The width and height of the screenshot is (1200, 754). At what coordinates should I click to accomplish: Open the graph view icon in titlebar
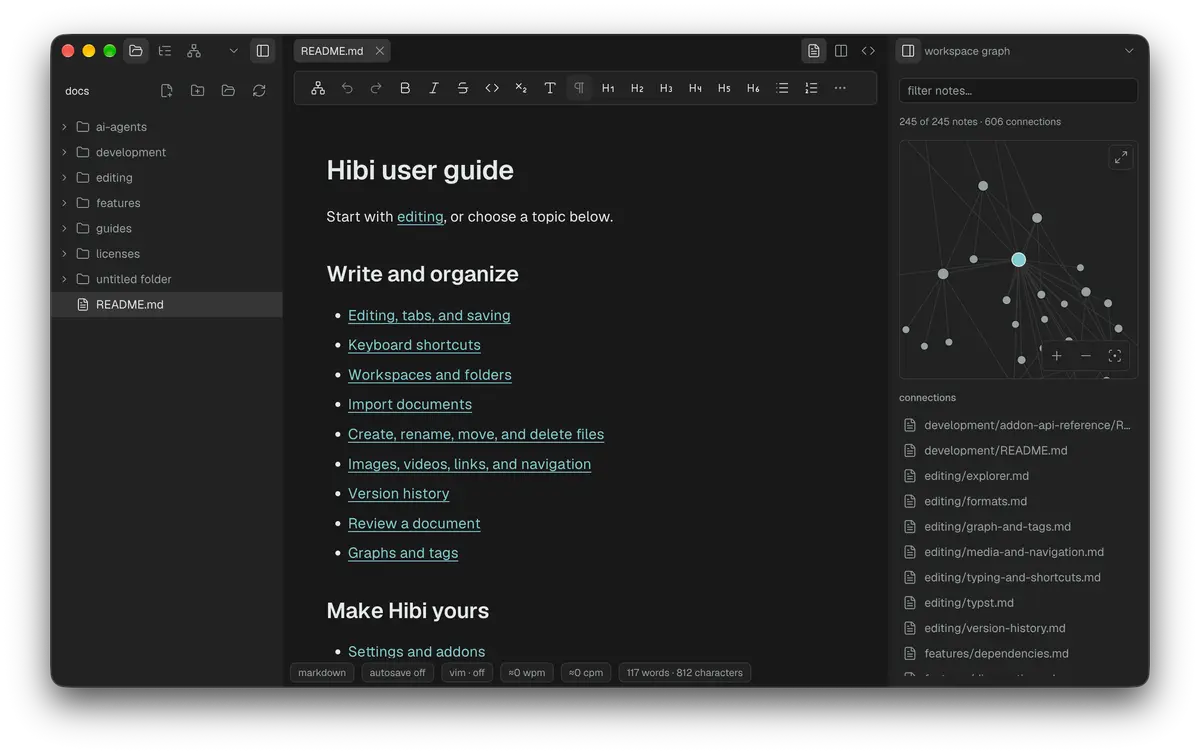194,51
